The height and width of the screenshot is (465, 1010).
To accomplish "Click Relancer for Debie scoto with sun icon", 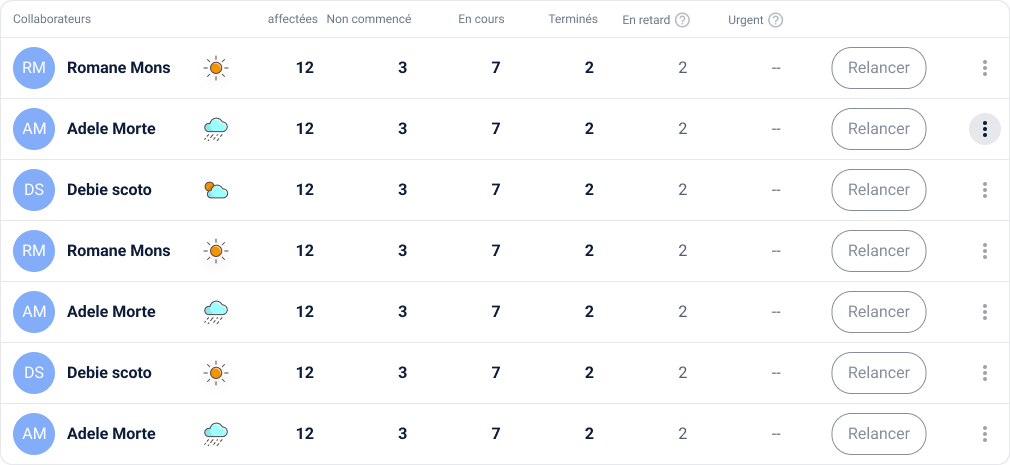I will pyautogui.click(x=879, y=373).
